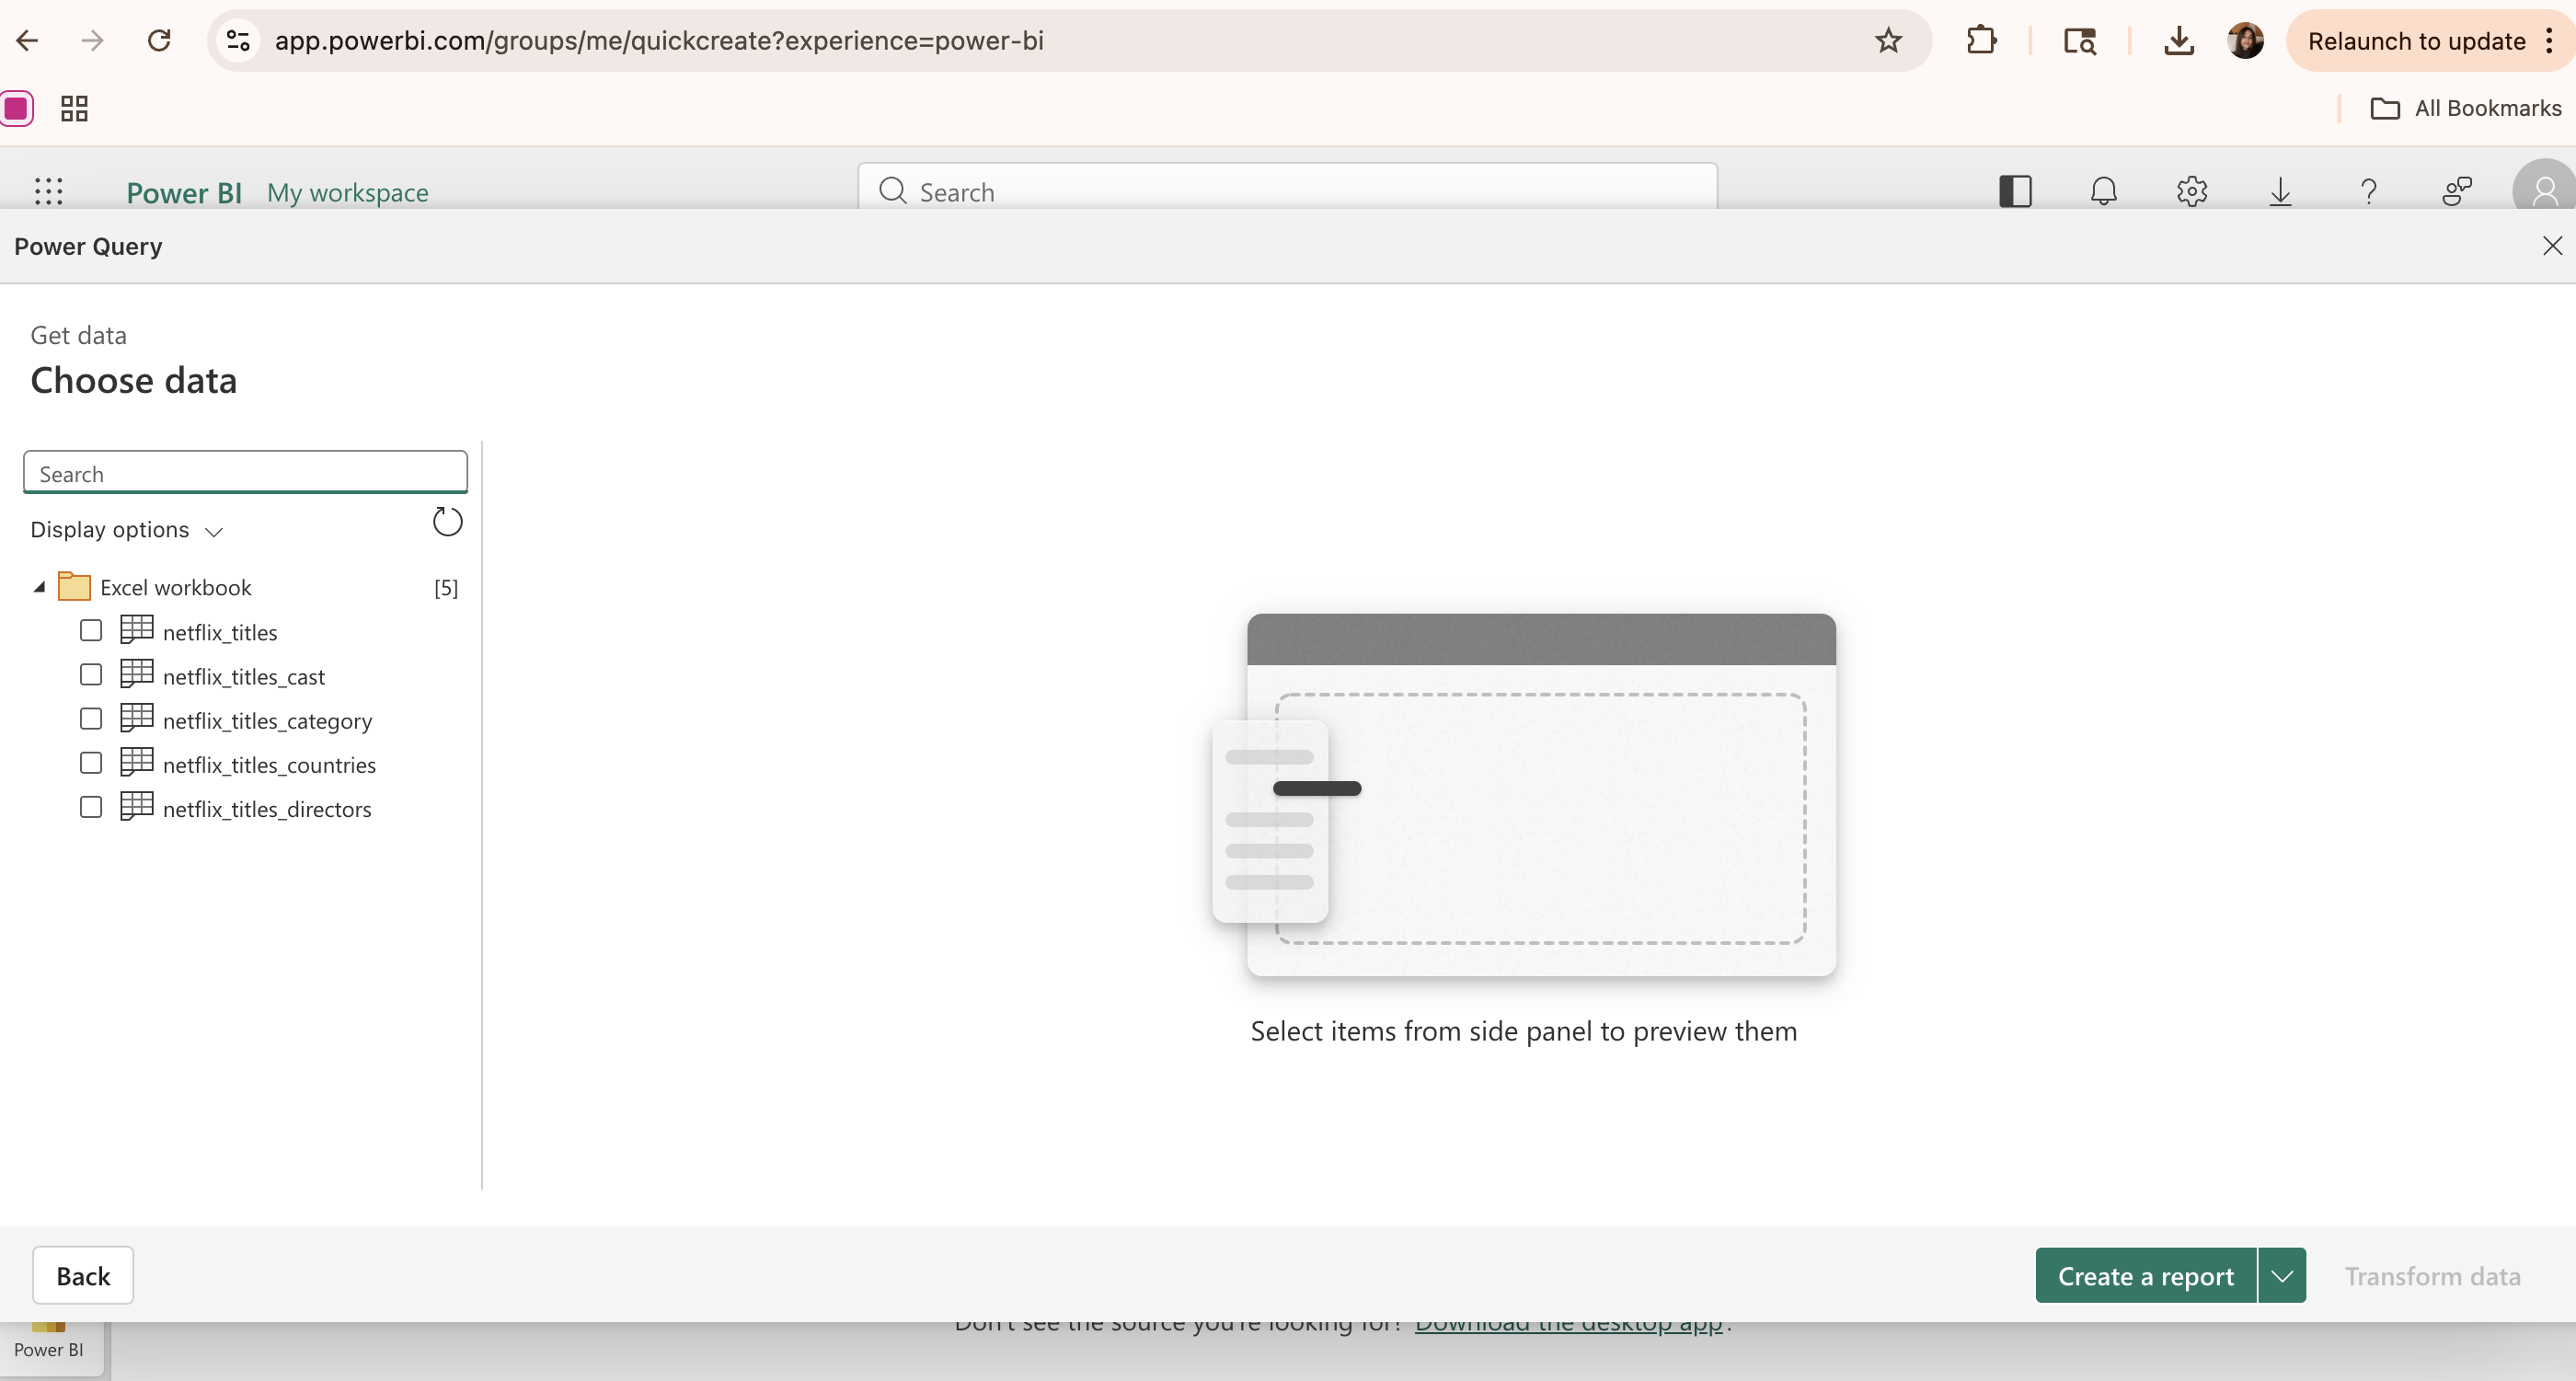The height and width of the screenshot is (1381, 2576).
Task: Select the netflix_titles_directors checkbox
Action: pyautogui.click(x=91, y=807)
